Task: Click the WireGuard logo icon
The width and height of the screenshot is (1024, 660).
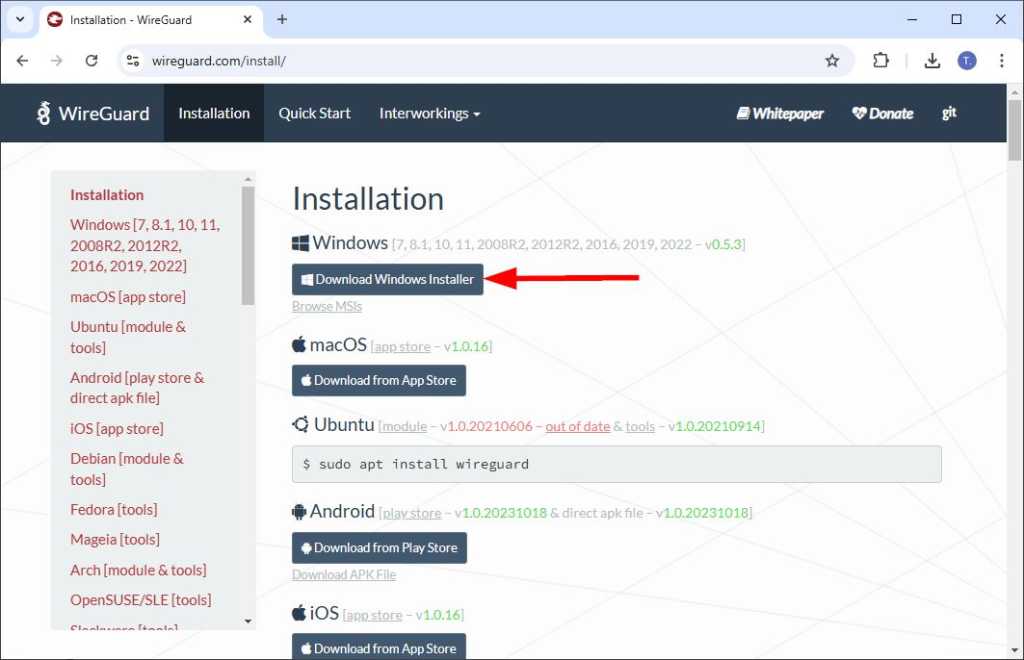Action: (43, 113)
